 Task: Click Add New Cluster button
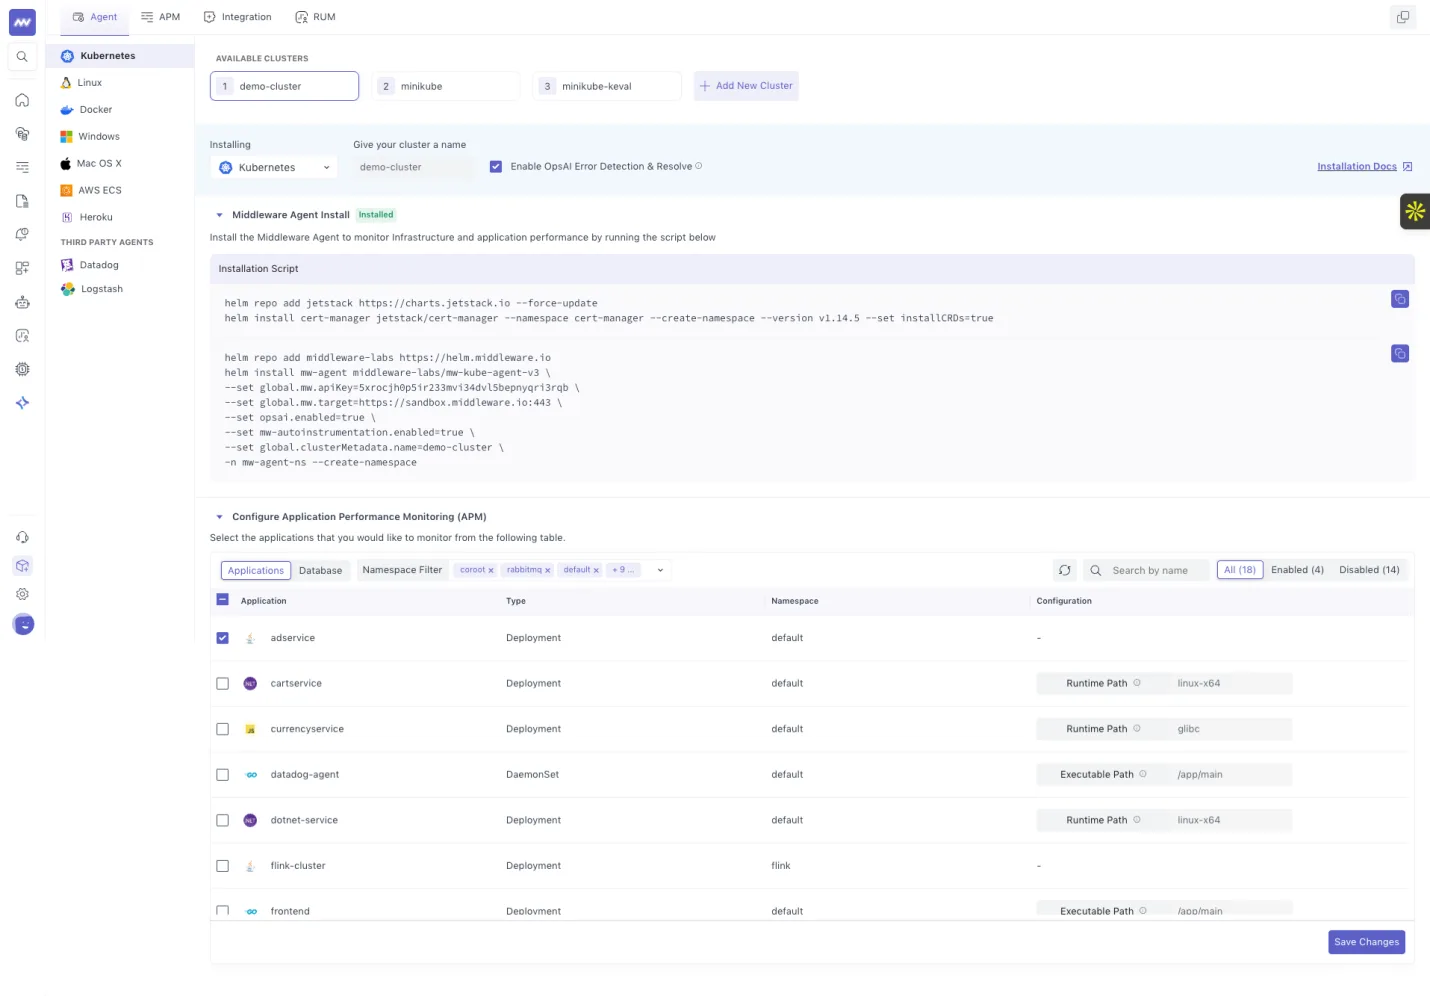(746, 86)
